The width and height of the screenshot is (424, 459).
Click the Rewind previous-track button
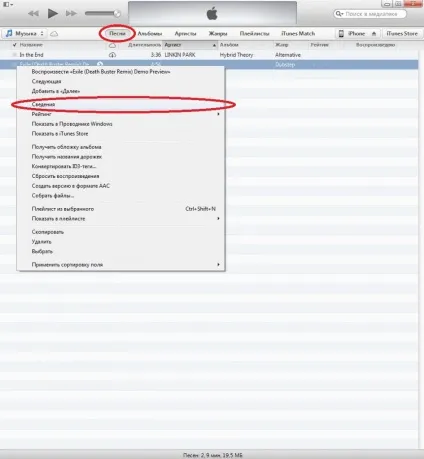[33, 13]
